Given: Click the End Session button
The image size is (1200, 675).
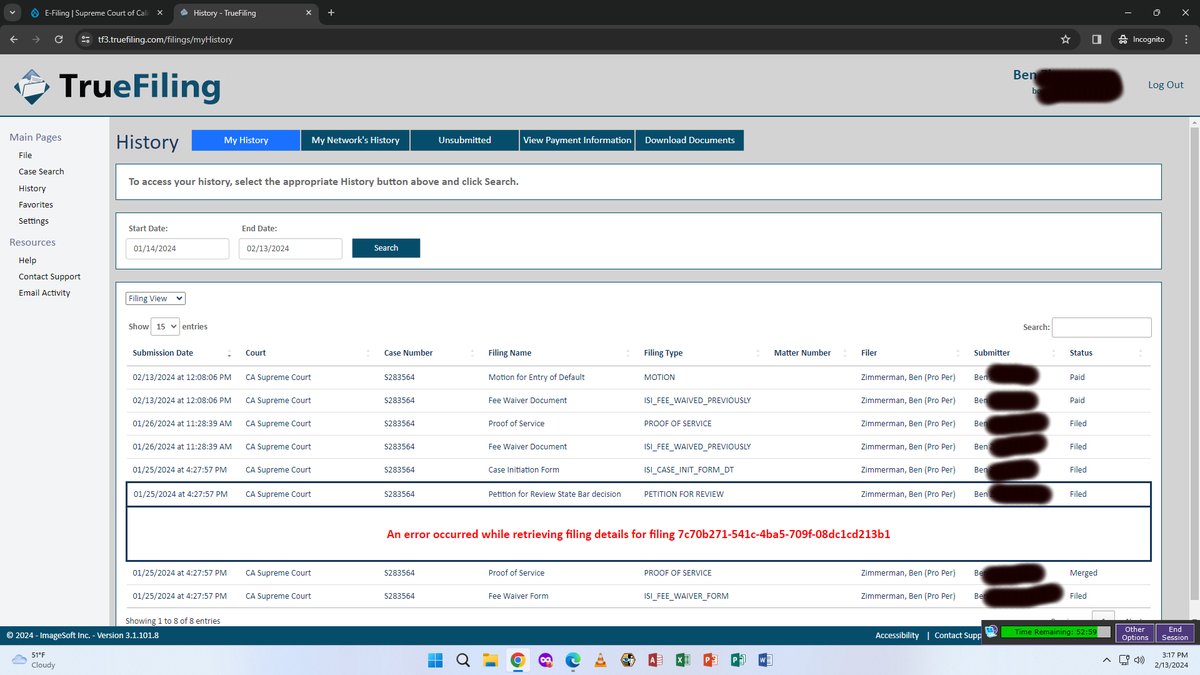Looking at the screenshot, I should point(1175,634).
